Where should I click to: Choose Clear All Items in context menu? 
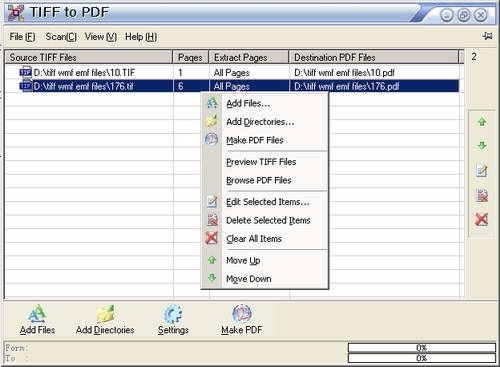265,239
